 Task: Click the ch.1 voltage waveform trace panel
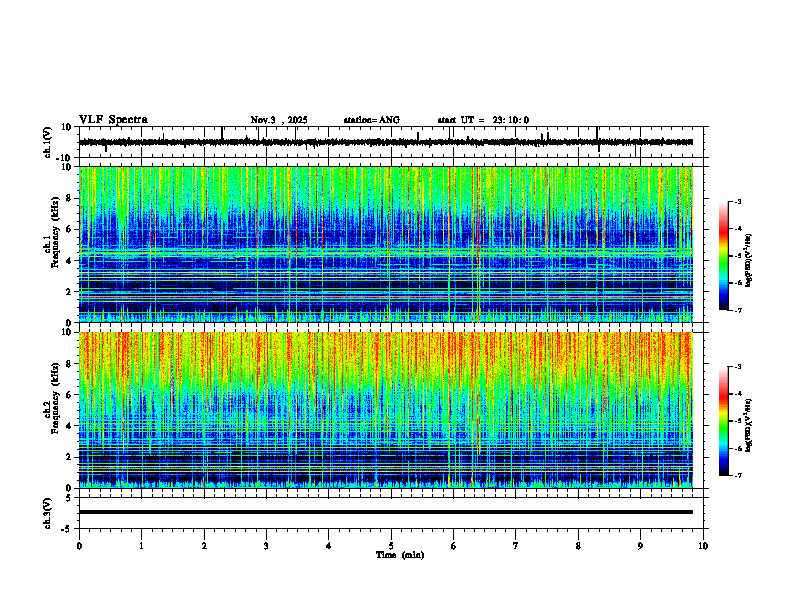coord(393,142)
